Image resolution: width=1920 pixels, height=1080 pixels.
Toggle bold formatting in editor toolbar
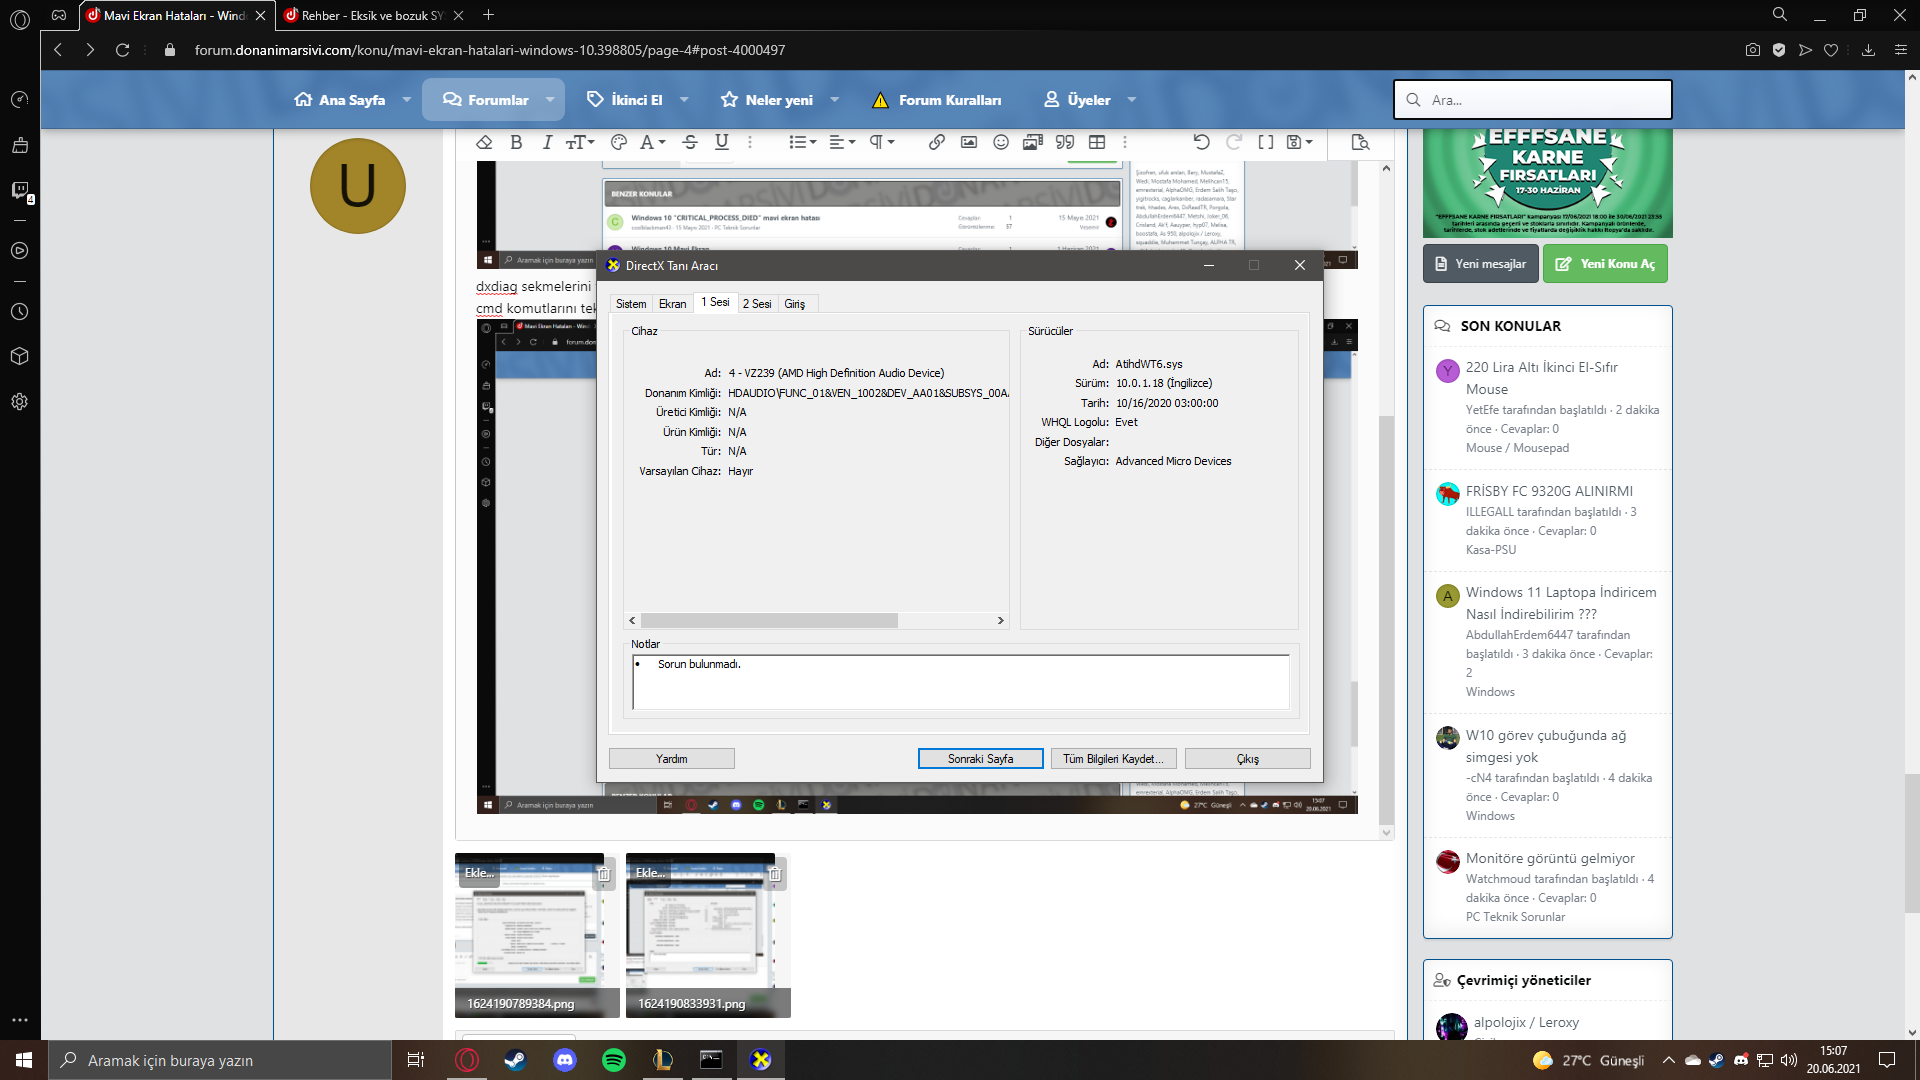(516, 142)
